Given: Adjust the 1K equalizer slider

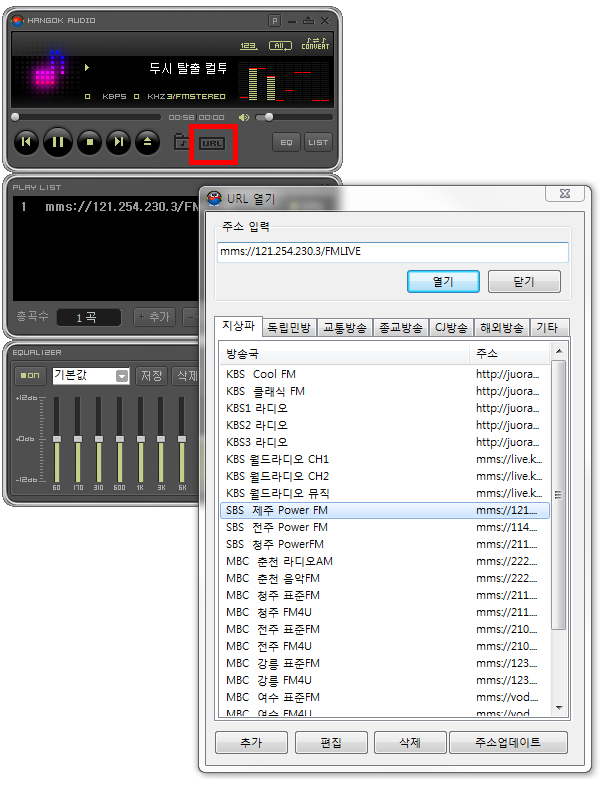Looking at the screenshot, I should (141, 439).
